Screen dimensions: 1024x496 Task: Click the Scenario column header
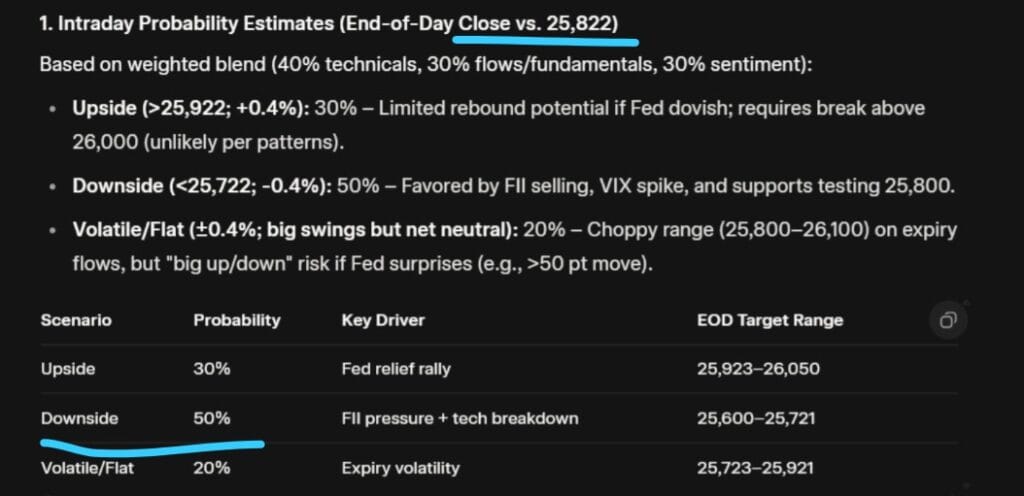tap(76, 321)
